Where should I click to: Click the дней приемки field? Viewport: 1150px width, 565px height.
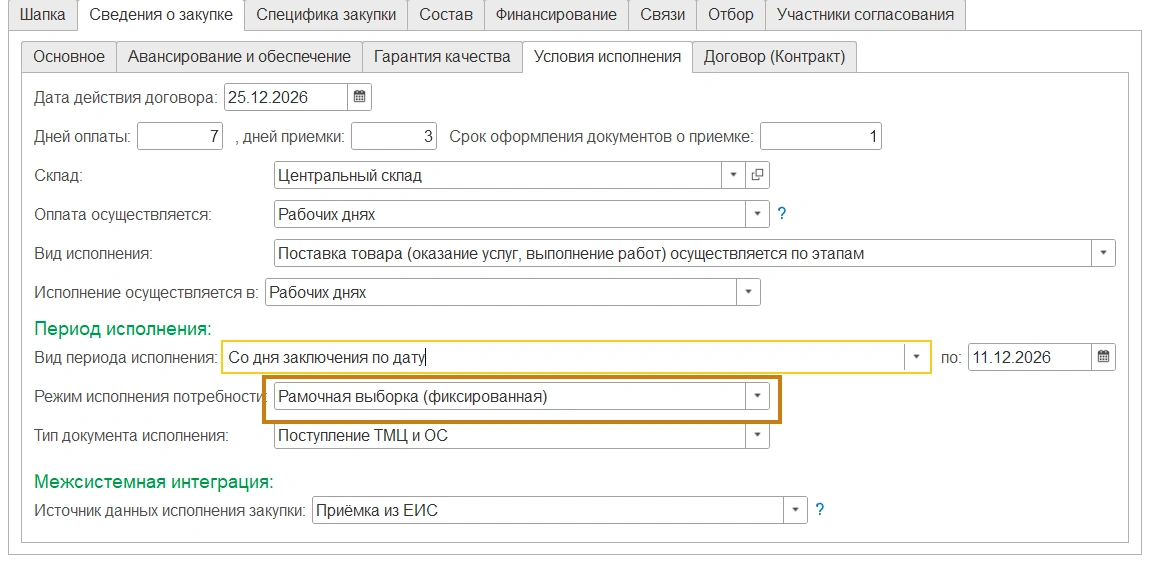[x=394, y=136]
